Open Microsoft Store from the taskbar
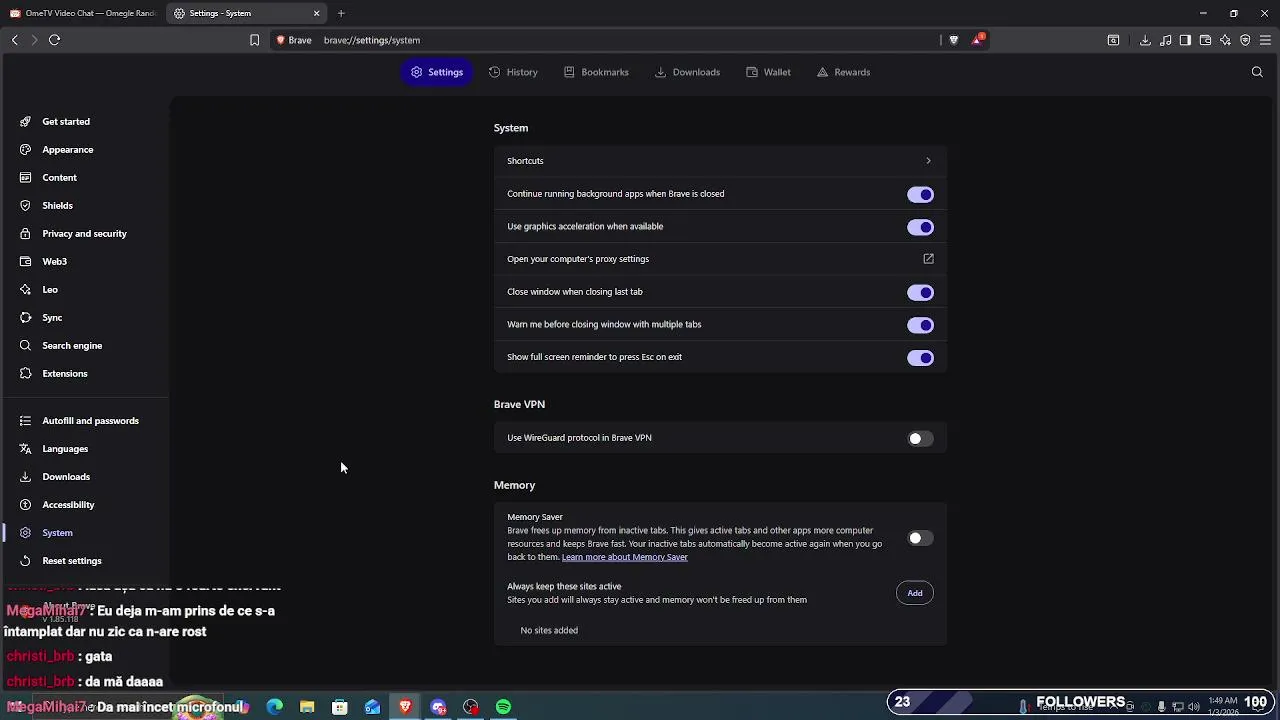This screenshot has height=720, width=1280. click(340, 707)
